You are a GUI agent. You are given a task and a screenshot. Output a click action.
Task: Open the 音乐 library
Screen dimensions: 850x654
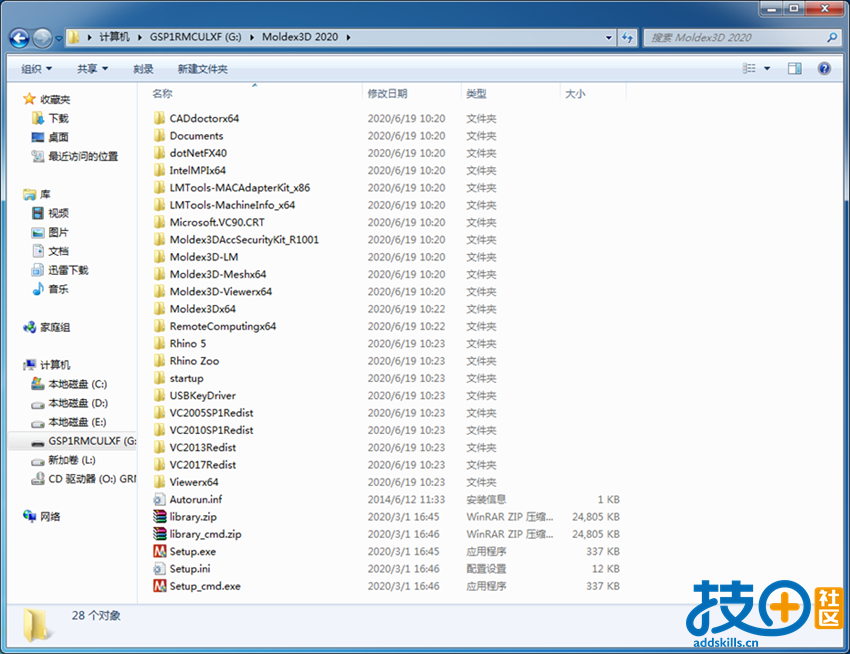coord(59,289)
